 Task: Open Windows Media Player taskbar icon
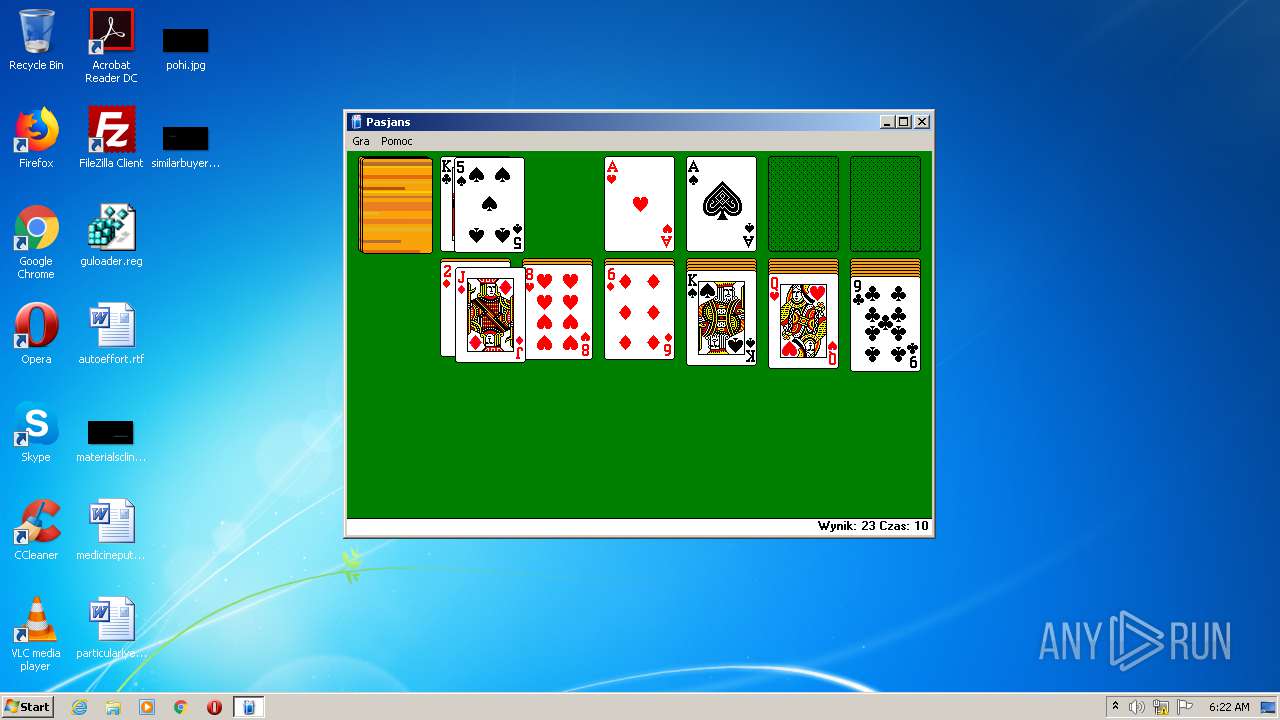tap(147, 707)
